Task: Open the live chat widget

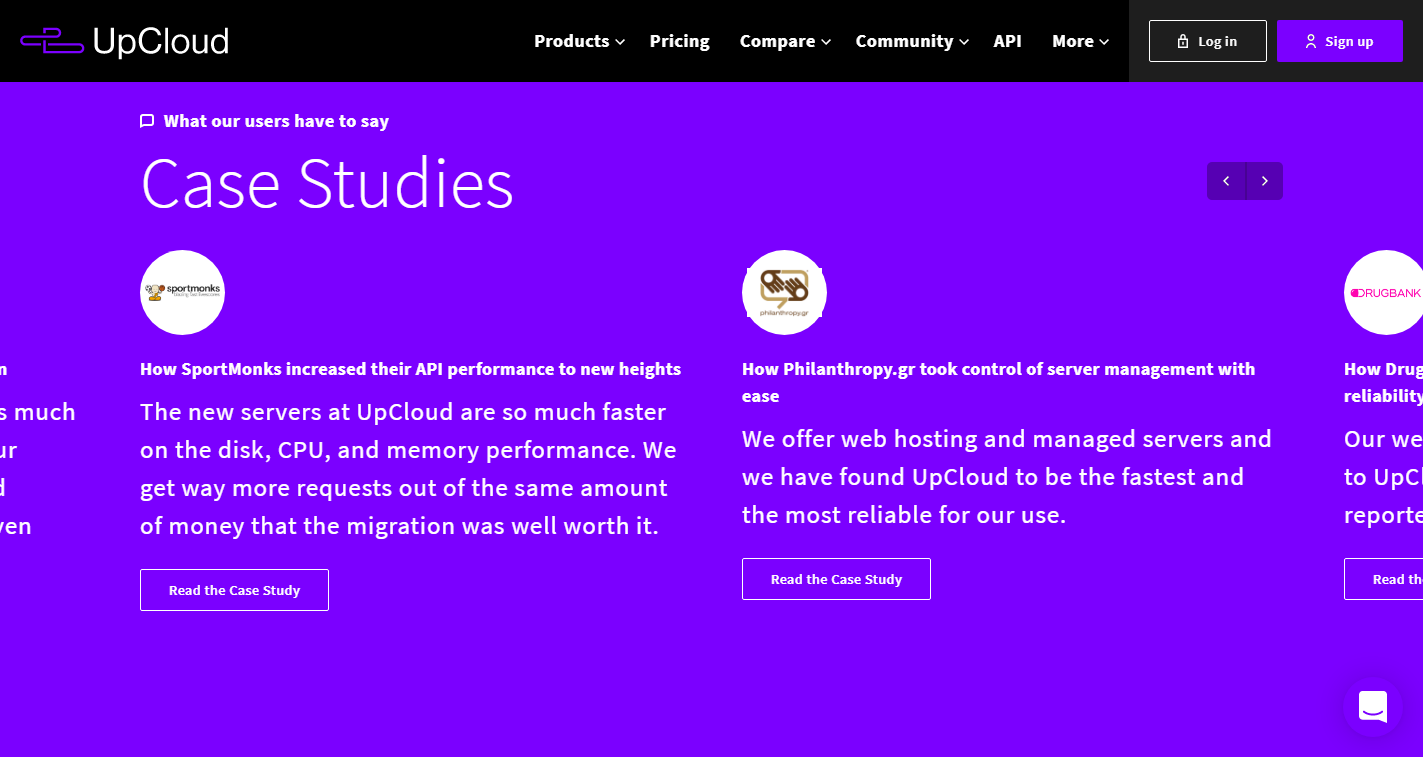Action: (x=1372, y=706)
